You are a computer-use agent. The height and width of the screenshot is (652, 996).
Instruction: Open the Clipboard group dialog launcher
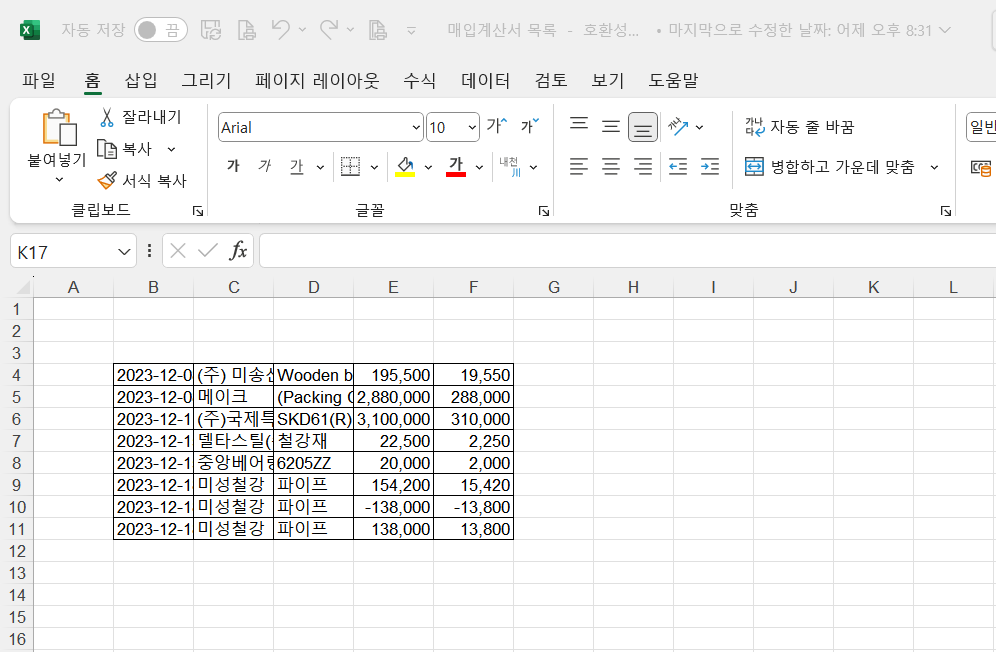(x=198, y=211)
